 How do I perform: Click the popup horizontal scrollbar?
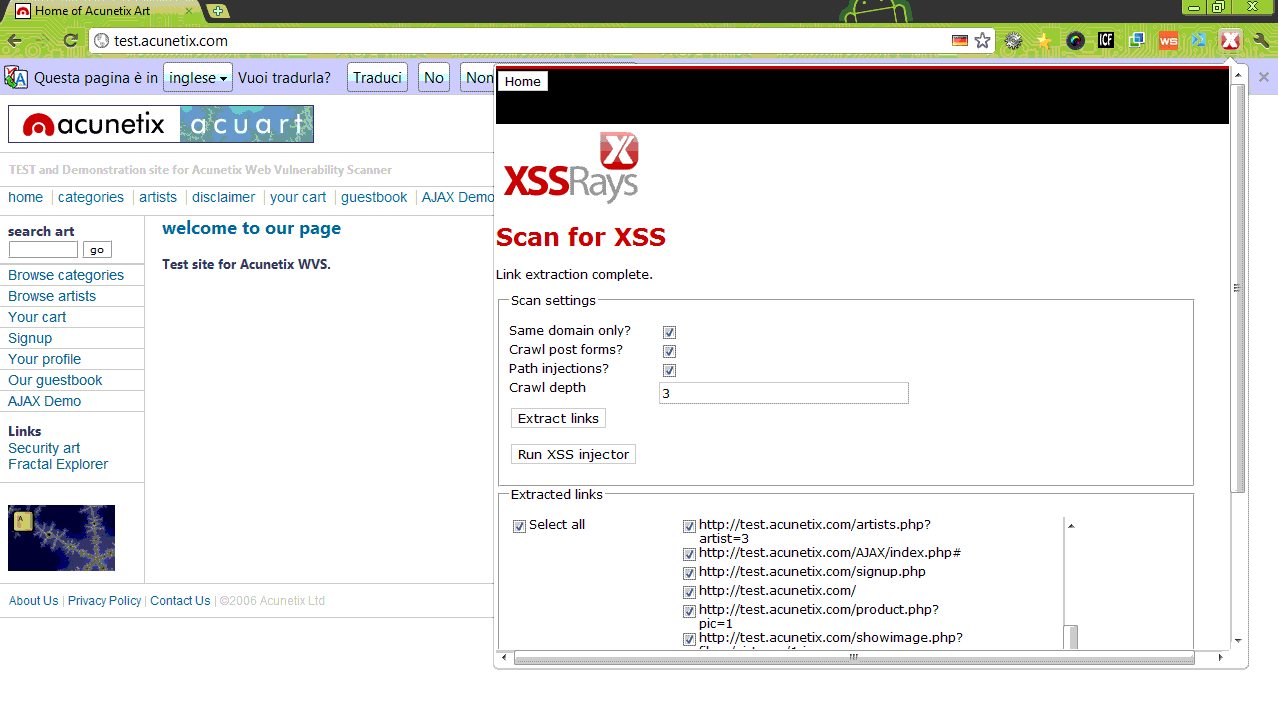click(x=853, y=658)
